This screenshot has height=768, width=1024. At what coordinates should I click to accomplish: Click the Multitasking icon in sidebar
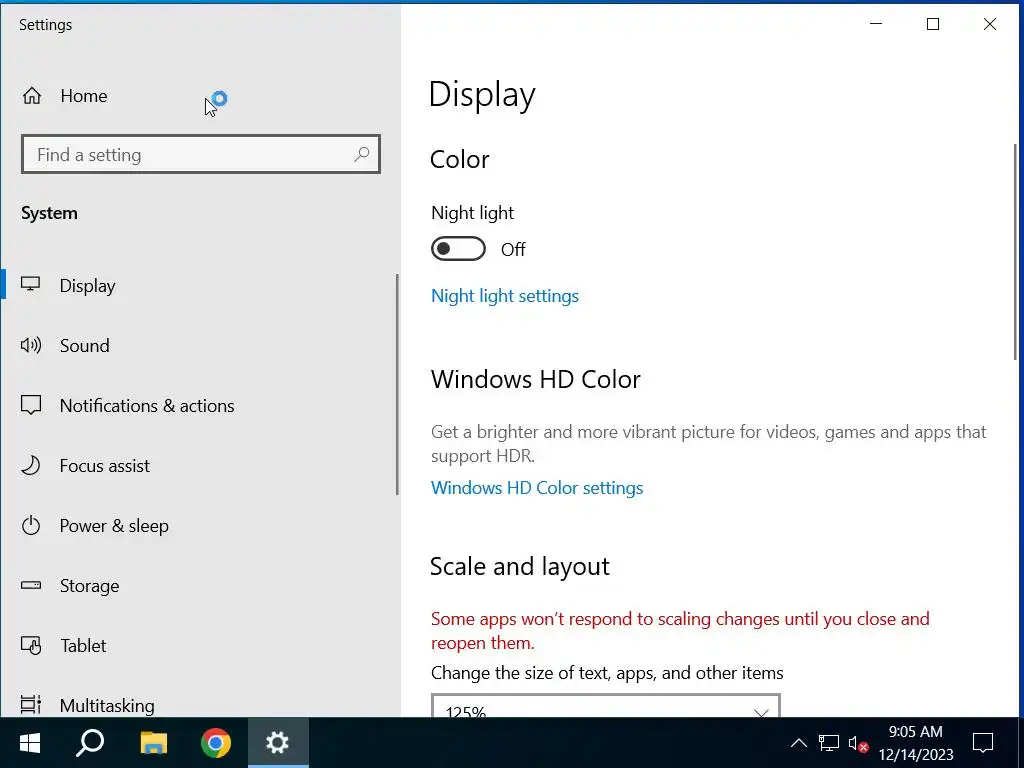pyautogui.click(x=31, y=705)
